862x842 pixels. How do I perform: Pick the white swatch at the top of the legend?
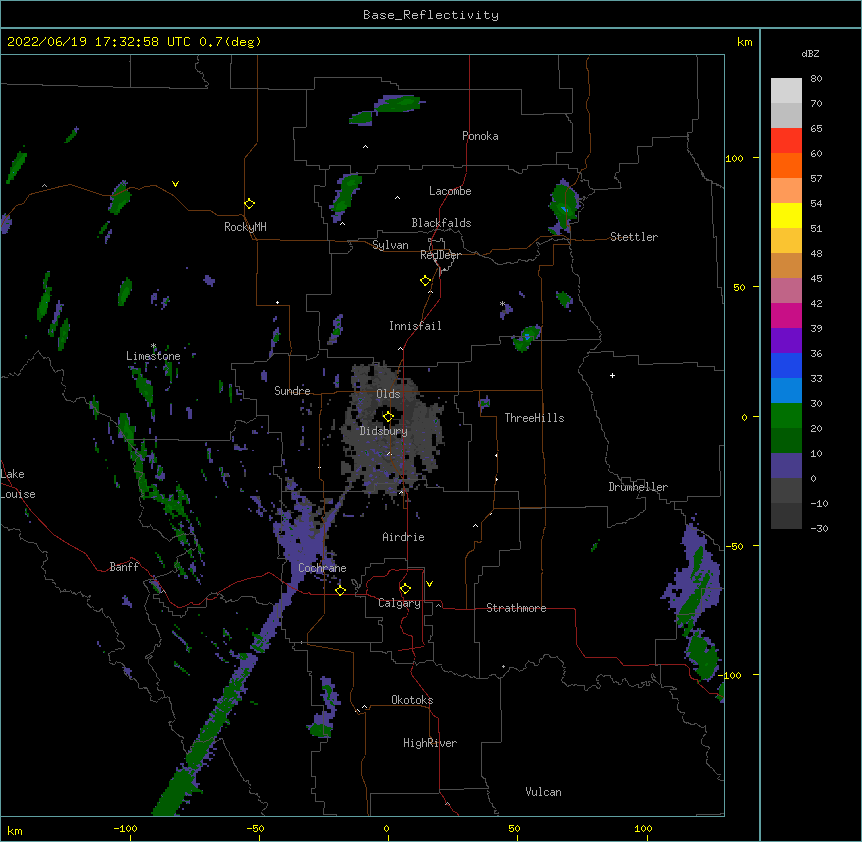786,91
